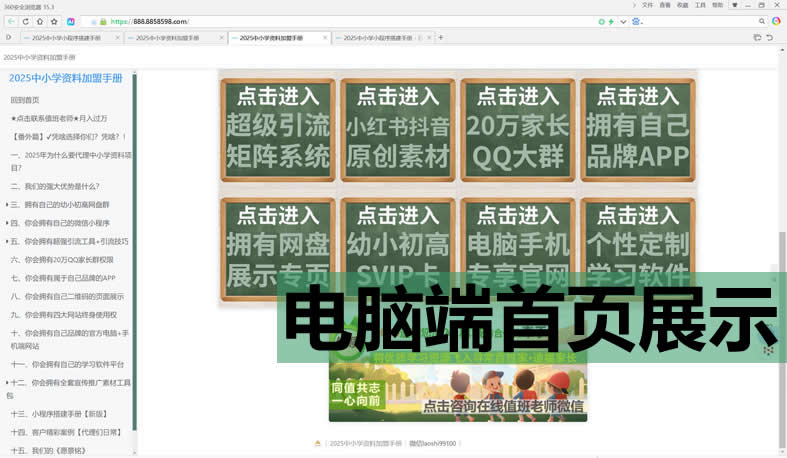Click the page scrollbar up arrow

782,51
